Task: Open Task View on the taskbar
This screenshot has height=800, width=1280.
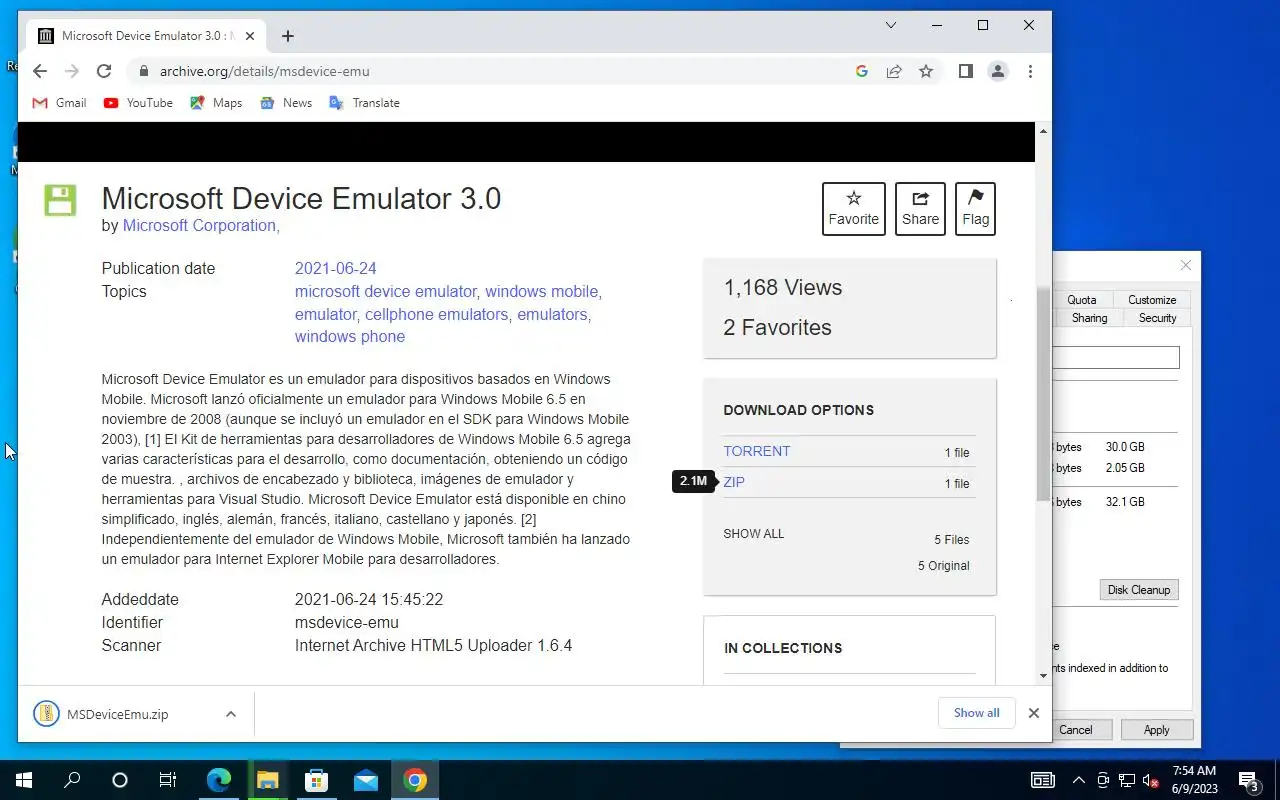Action: click(168, 780)
